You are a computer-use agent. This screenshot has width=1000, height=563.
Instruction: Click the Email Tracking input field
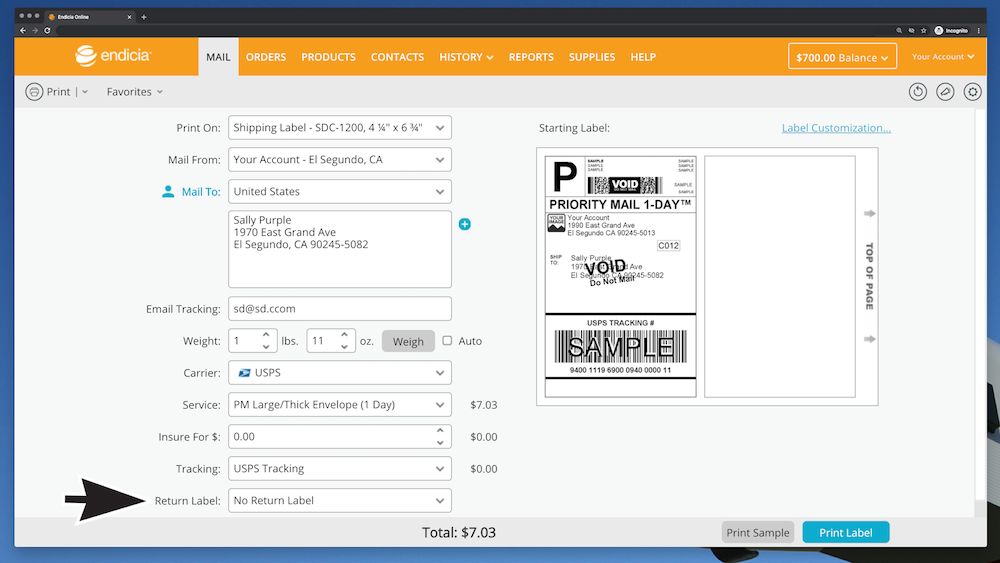pyautogui.click(x=340, y=309)
